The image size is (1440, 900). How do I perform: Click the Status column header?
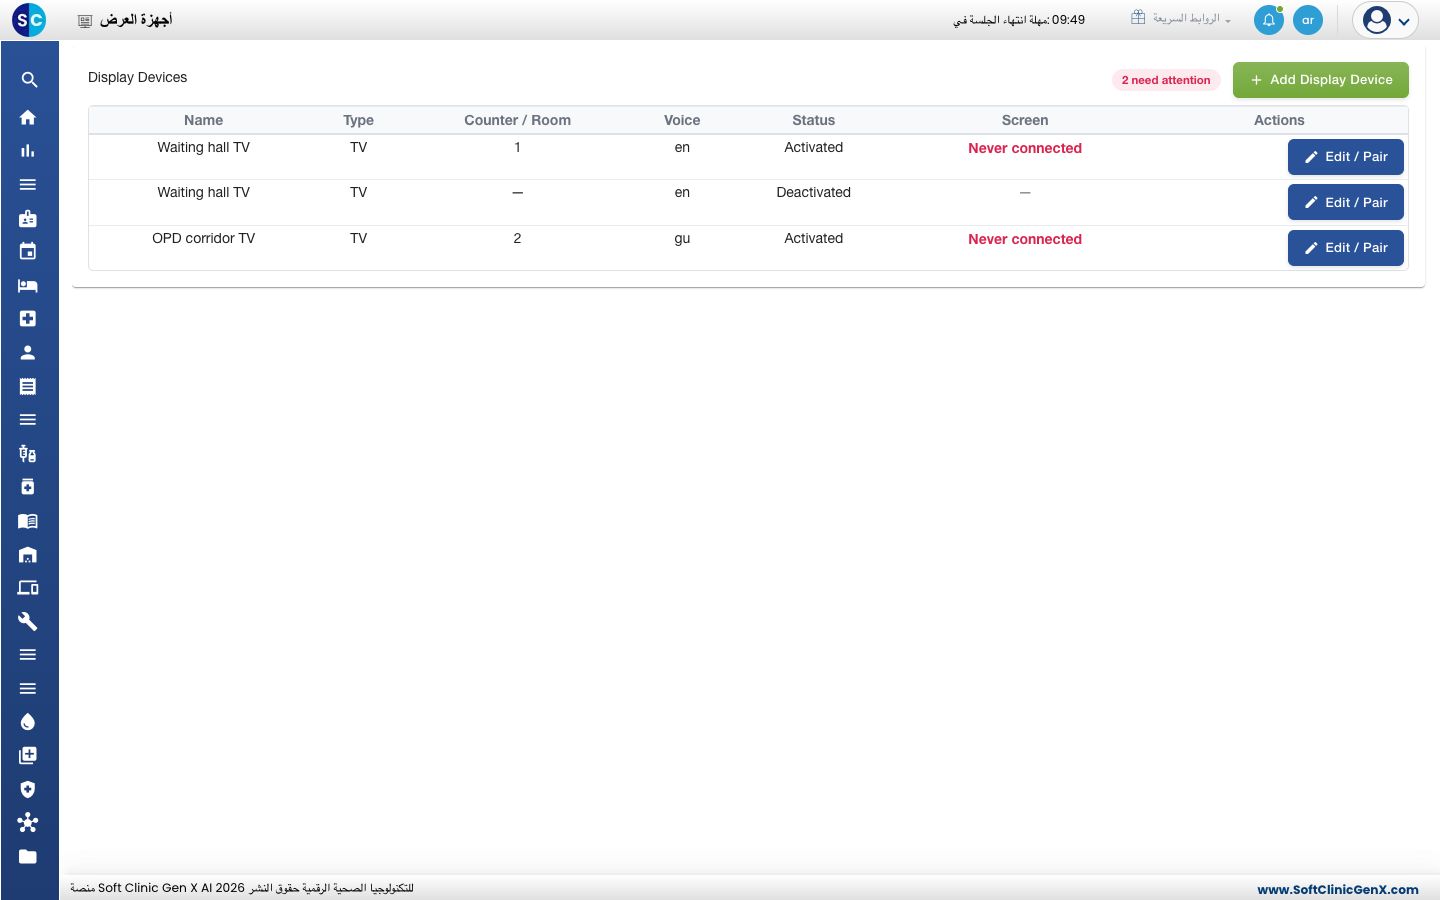coord(813,120)
